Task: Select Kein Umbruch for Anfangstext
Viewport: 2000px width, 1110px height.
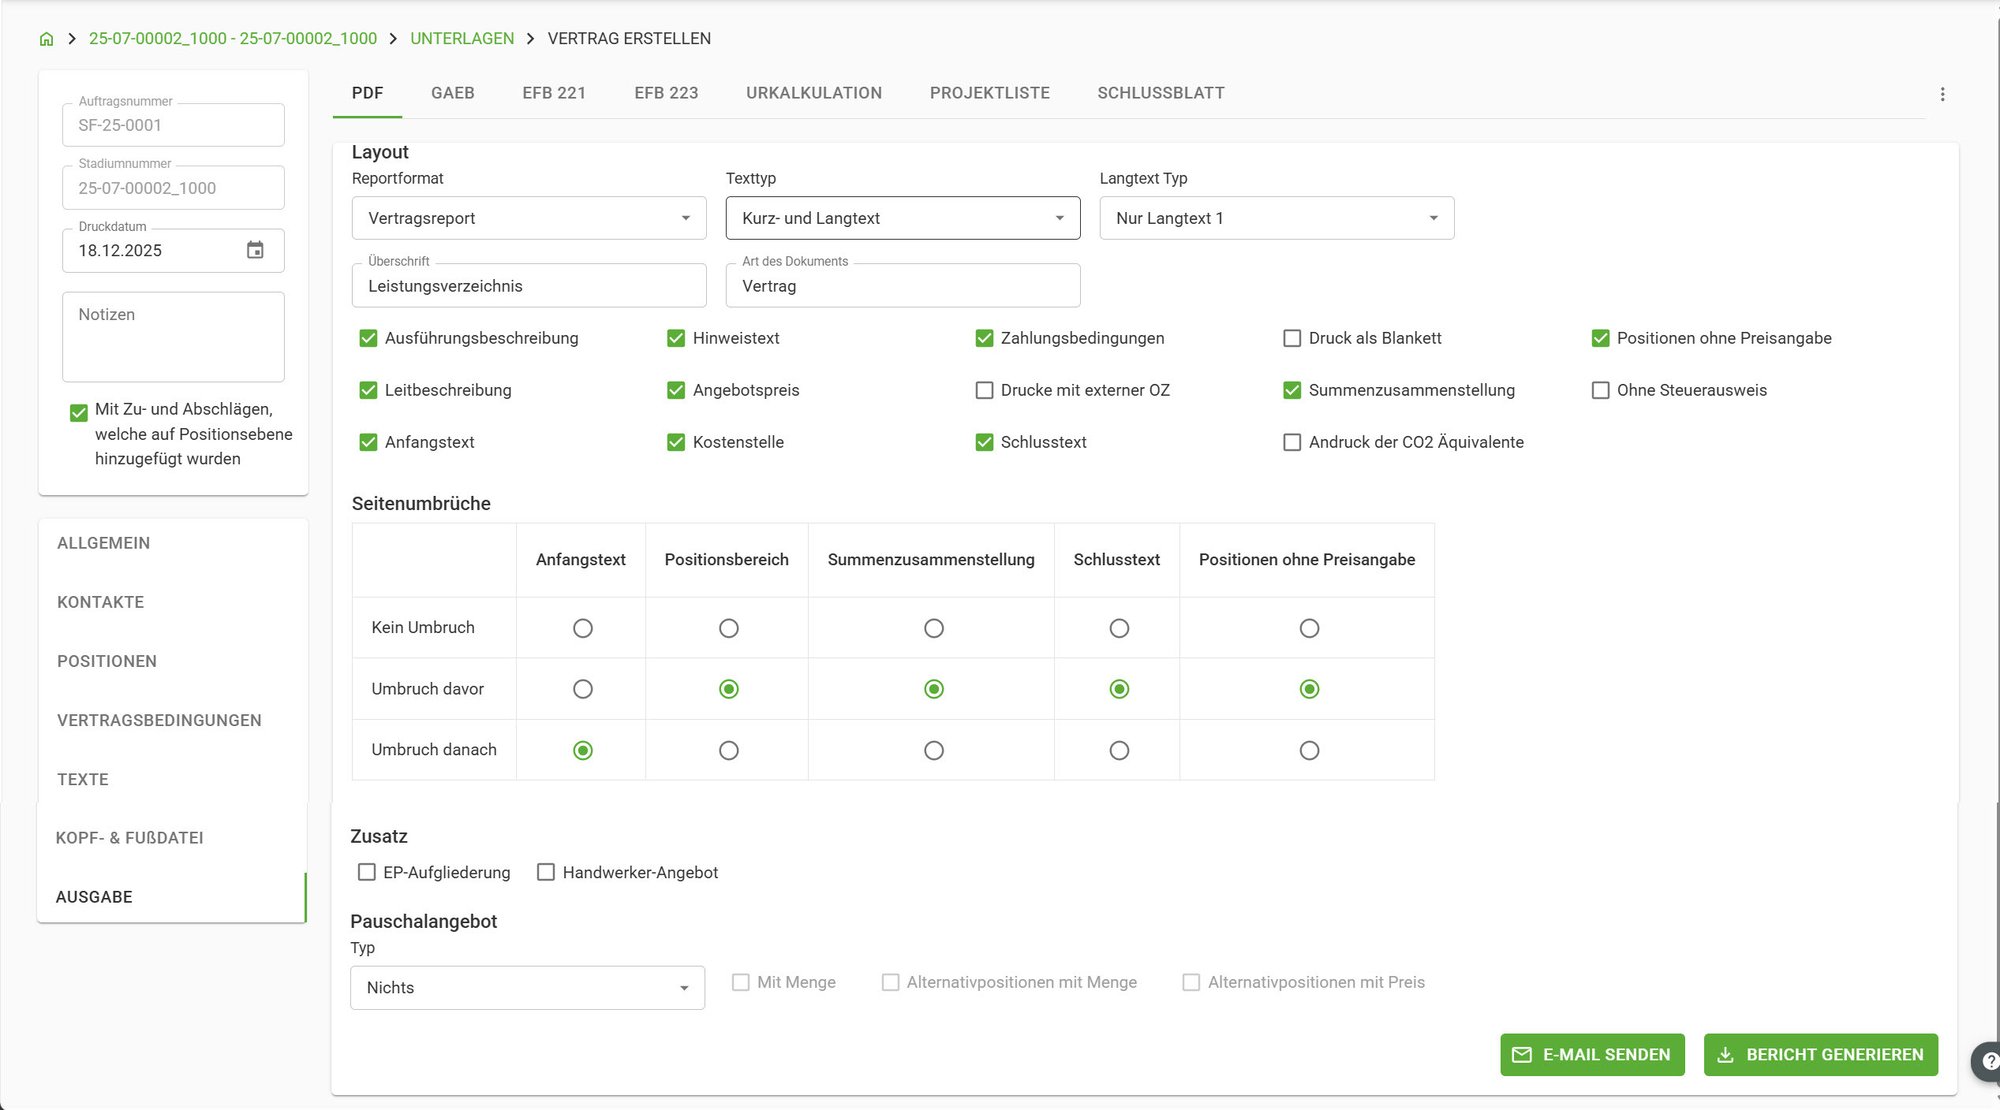Action: point(582,628)
